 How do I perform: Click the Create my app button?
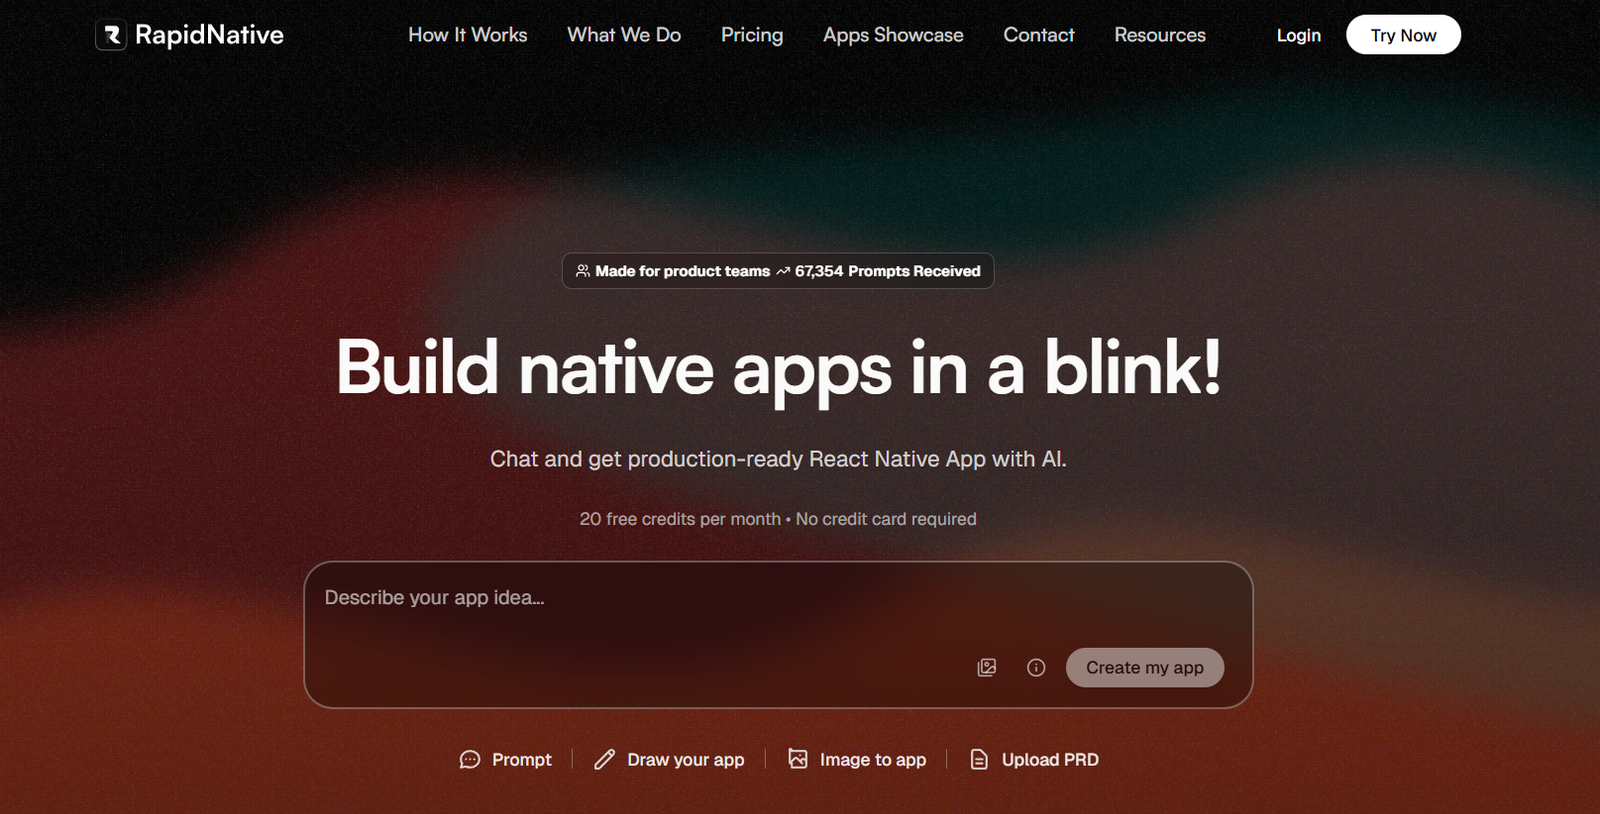(1144, 667)
